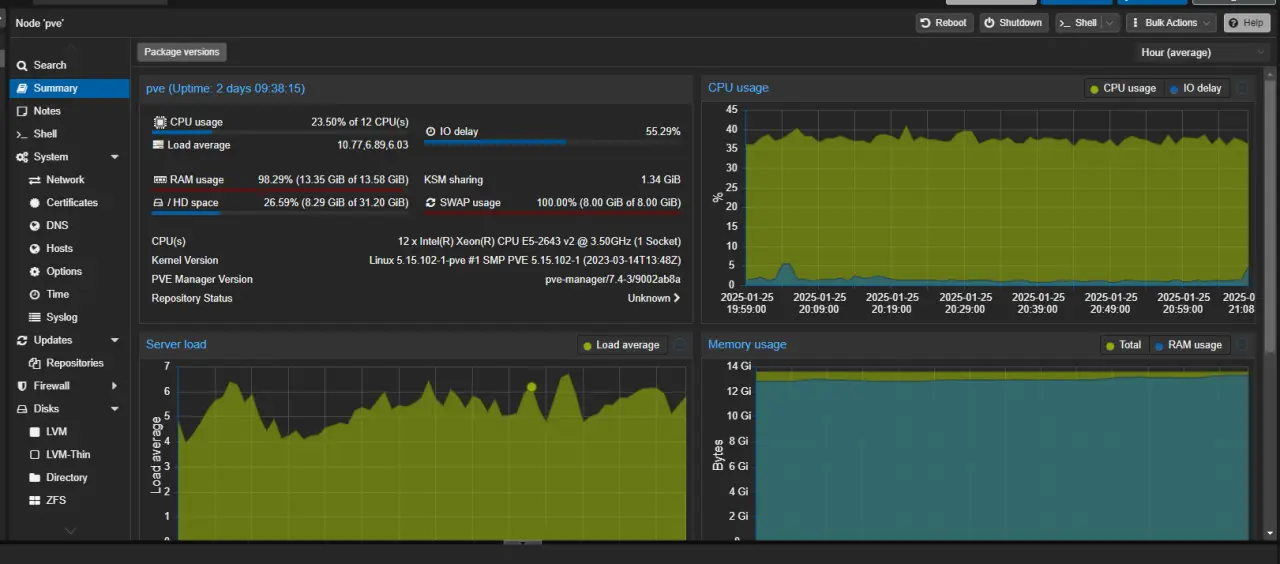Viewport: 1280px width, 564px height.
Task: Click the pve uptime panel title
Action: 225,88
